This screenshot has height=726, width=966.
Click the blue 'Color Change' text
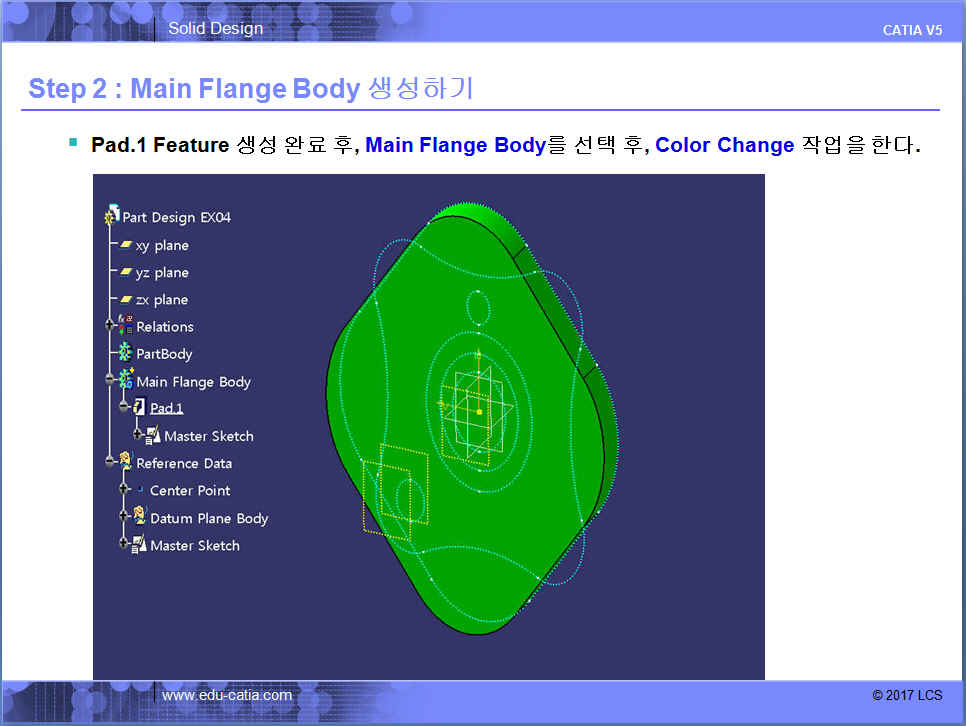tap(724, 145)
